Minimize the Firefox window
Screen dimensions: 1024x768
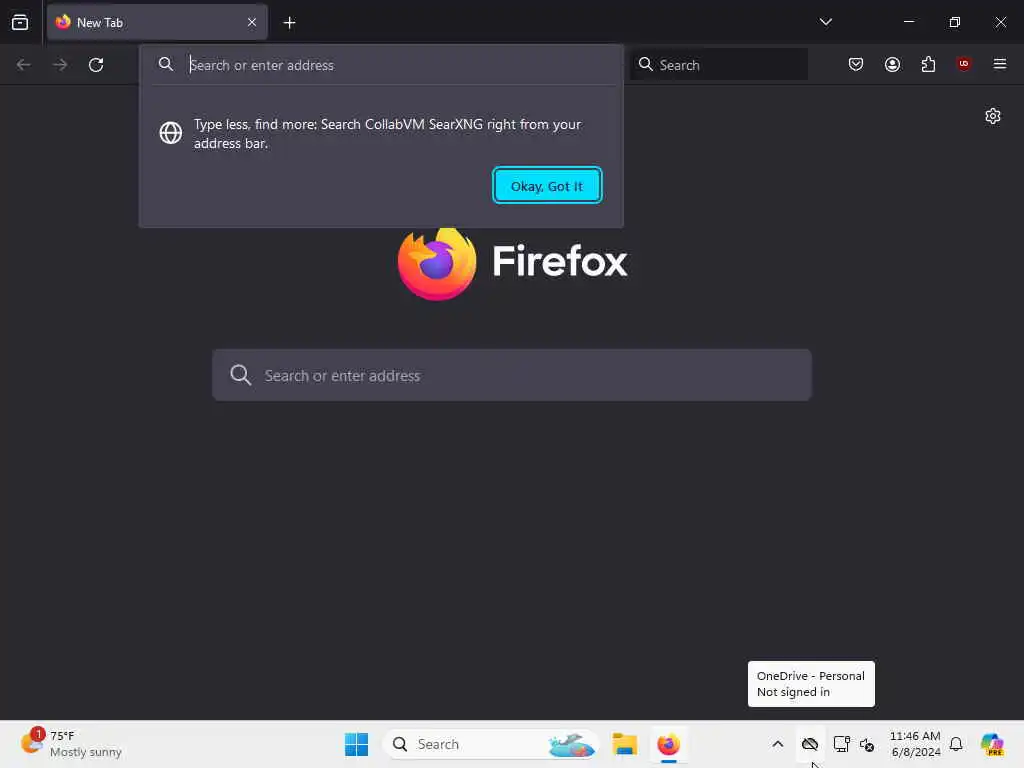tap(908, 22)
